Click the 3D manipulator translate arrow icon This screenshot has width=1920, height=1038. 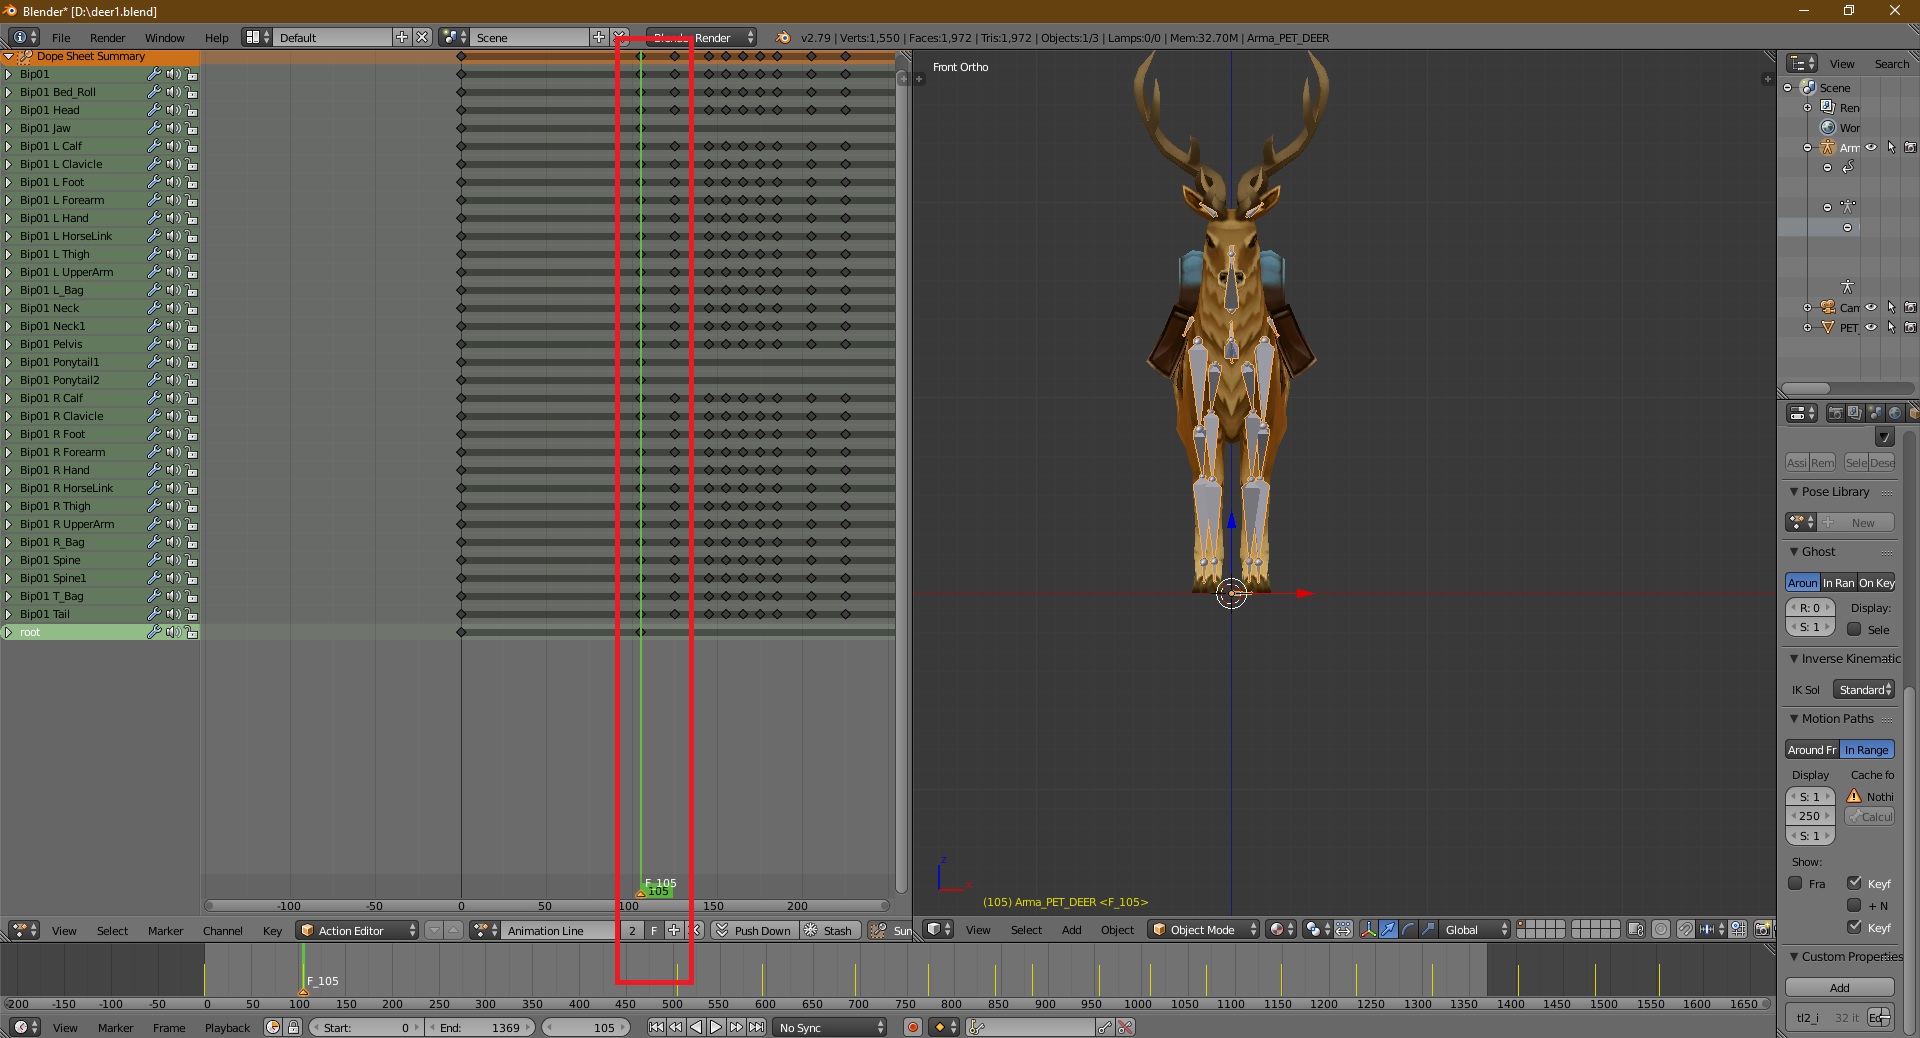[1388, 930]
